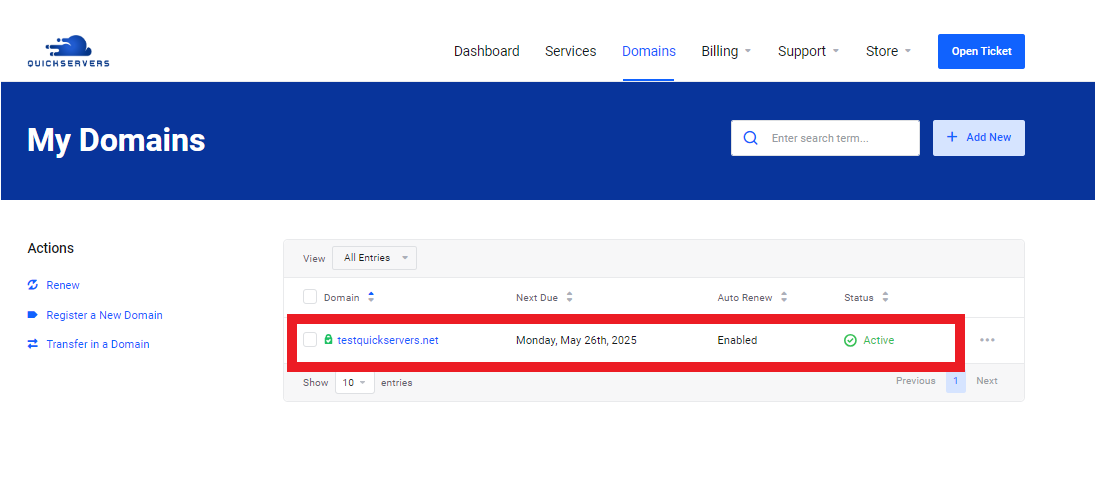Click the search magnifier icon
The height and width of the screenshot is (492, 1096).
pyautogui.click(x=751, y=138)
